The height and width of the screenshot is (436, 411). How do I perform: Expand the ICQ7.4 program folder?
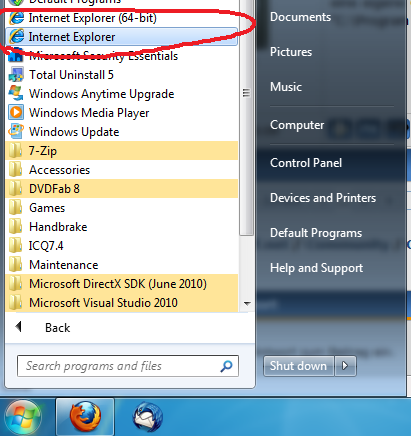click(122, 246)
